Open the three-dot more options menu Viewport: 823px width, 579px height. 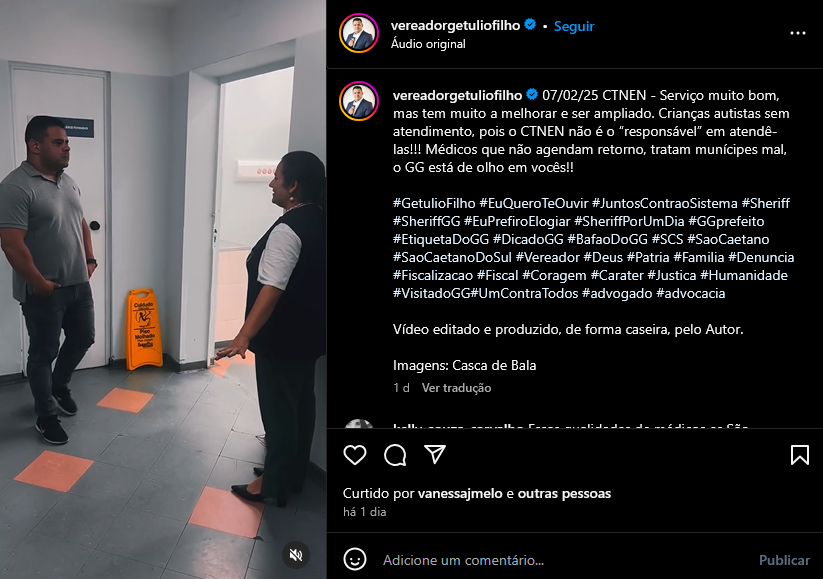coord(798,33)
